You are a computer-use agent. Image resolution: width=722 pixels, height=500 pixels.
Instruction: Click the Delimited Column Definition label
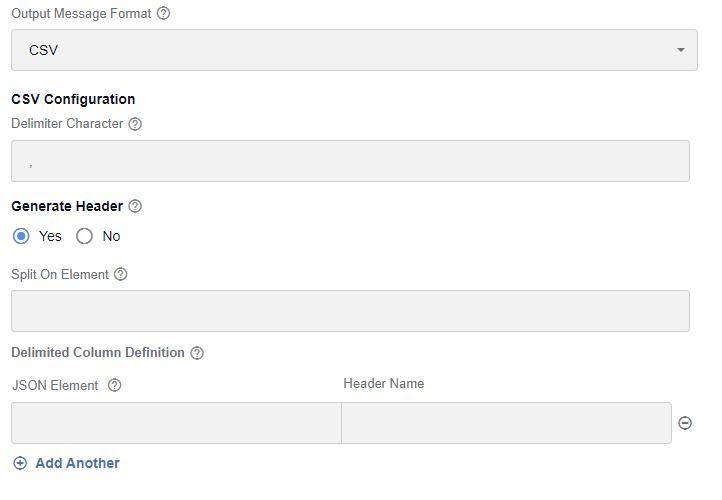(98, 353)
